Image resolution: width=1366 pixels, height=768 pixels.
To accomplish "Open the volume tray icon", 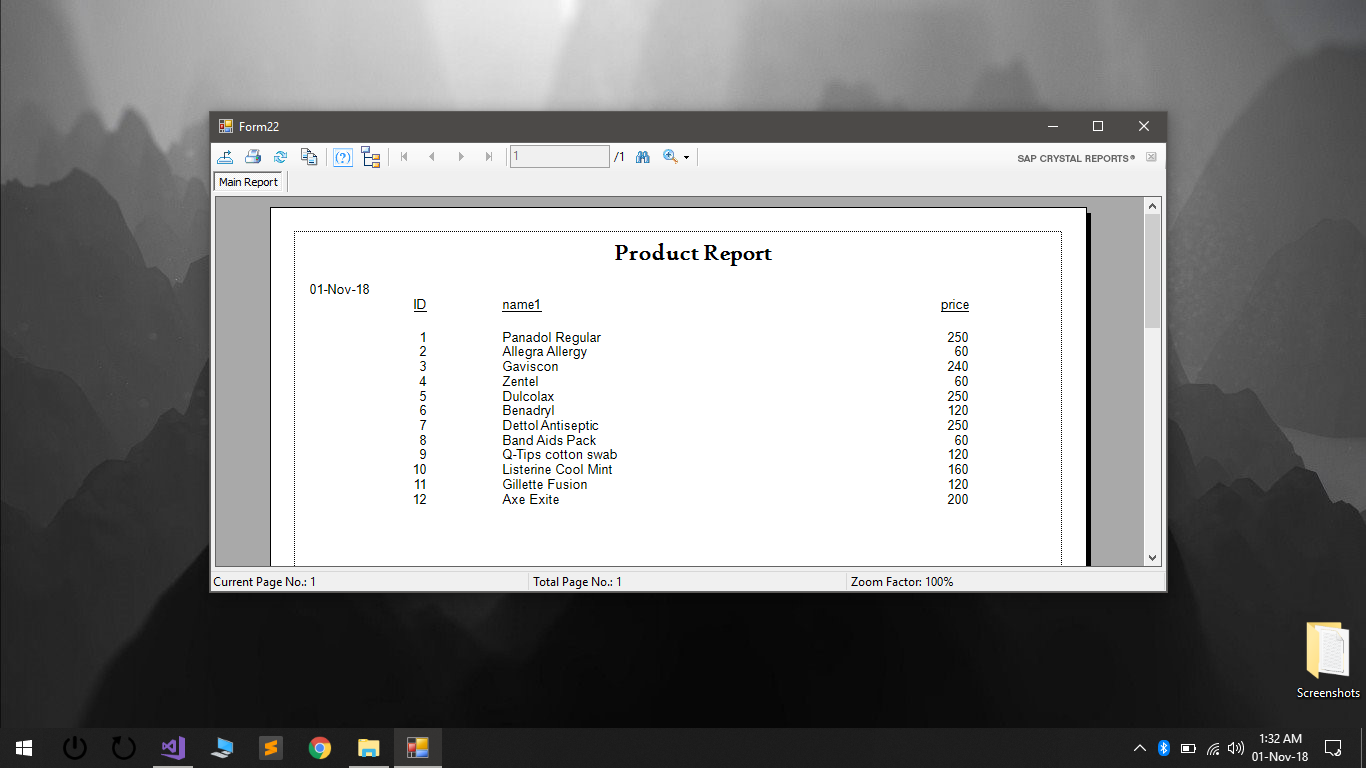I will [x=1236, y=748].
